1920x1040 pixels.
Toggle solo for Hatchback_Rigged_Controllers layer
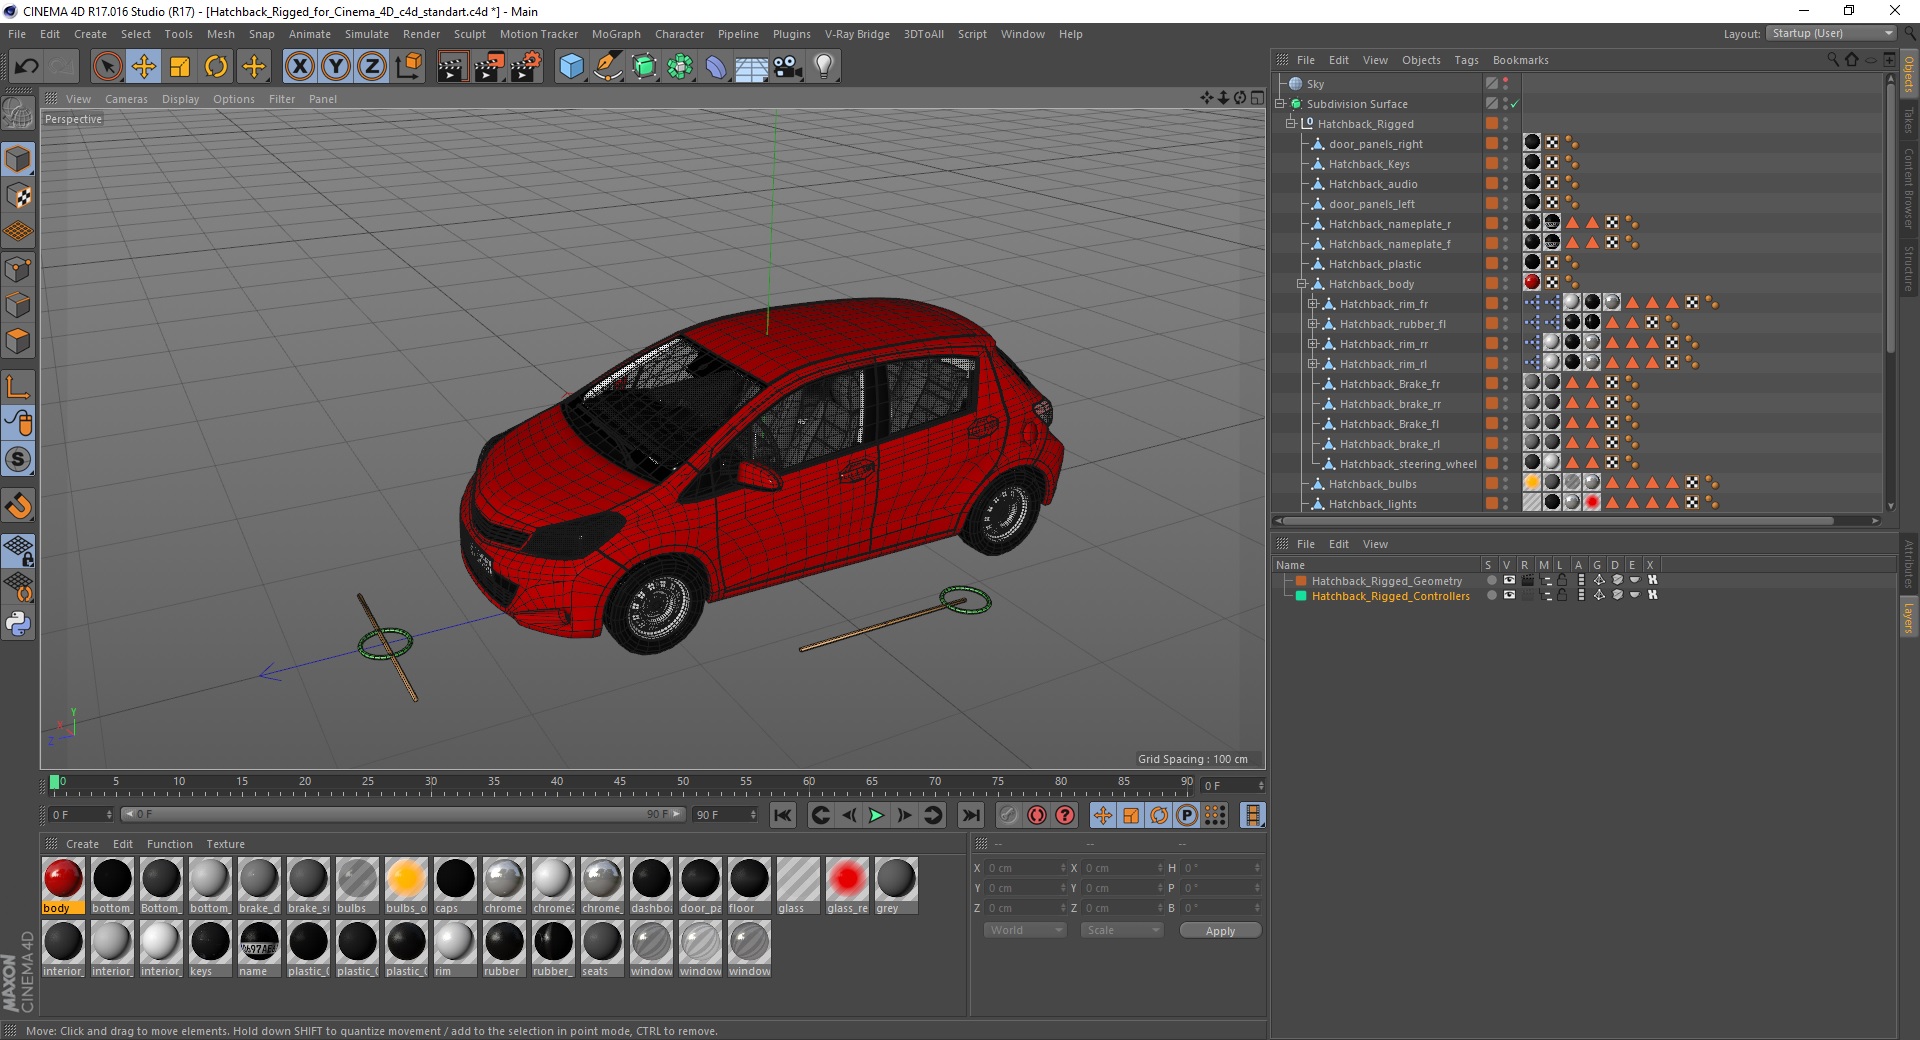pos(1491,595)
